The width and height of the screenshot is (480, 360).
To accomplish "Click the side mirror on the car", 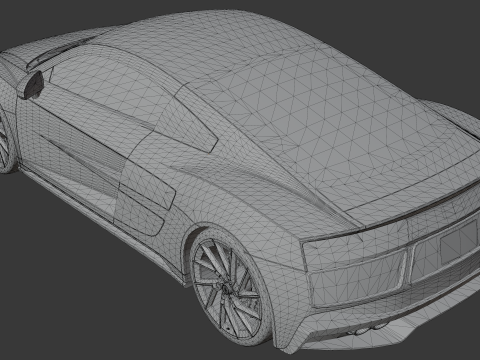I will pos(30,84).
